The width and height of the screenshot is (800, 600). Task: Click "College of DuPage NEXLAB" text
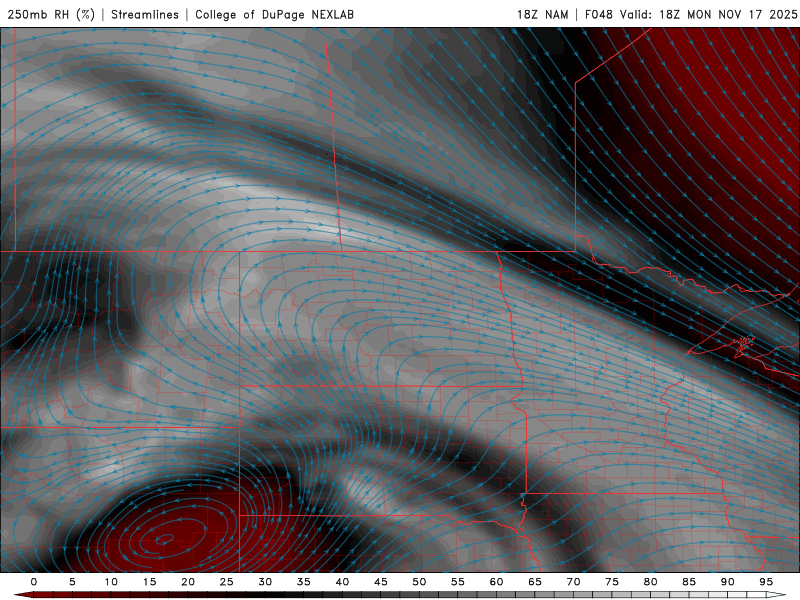pos(274,14)
